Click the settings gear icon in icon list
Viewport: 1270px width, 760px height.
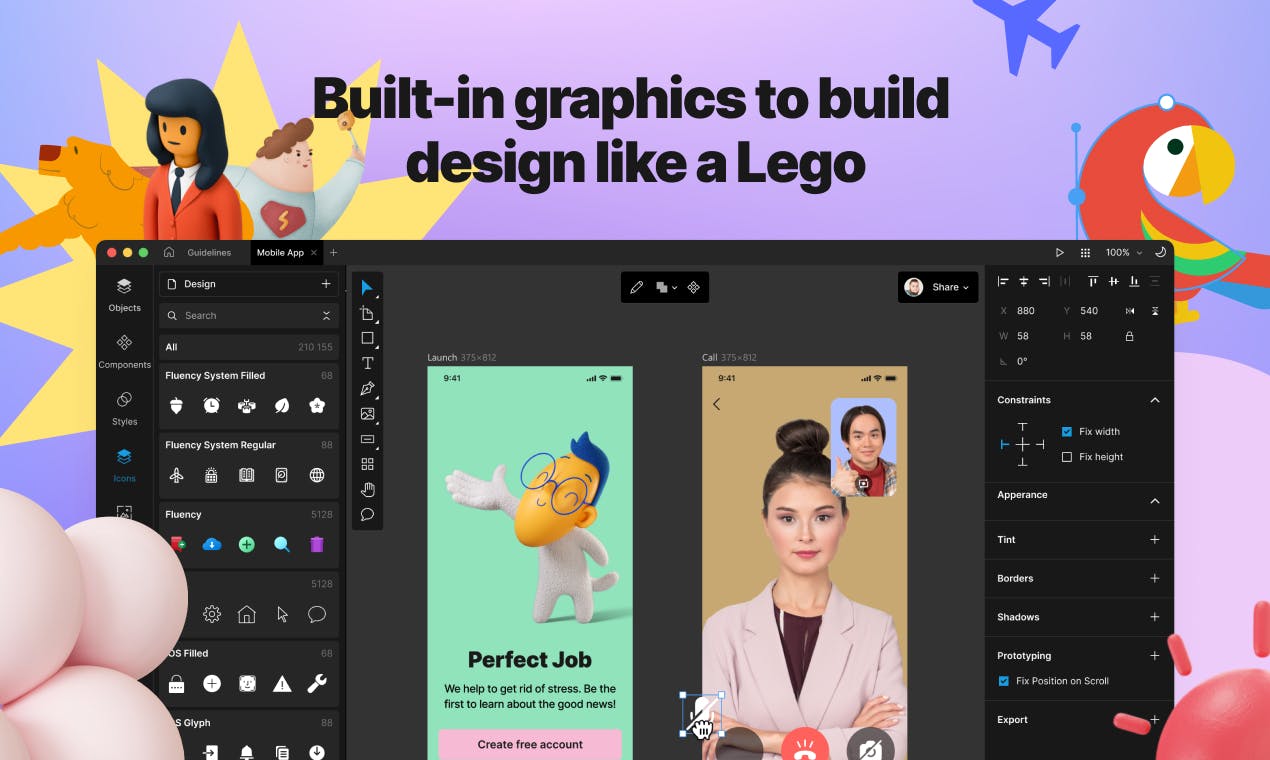point(211,614)
